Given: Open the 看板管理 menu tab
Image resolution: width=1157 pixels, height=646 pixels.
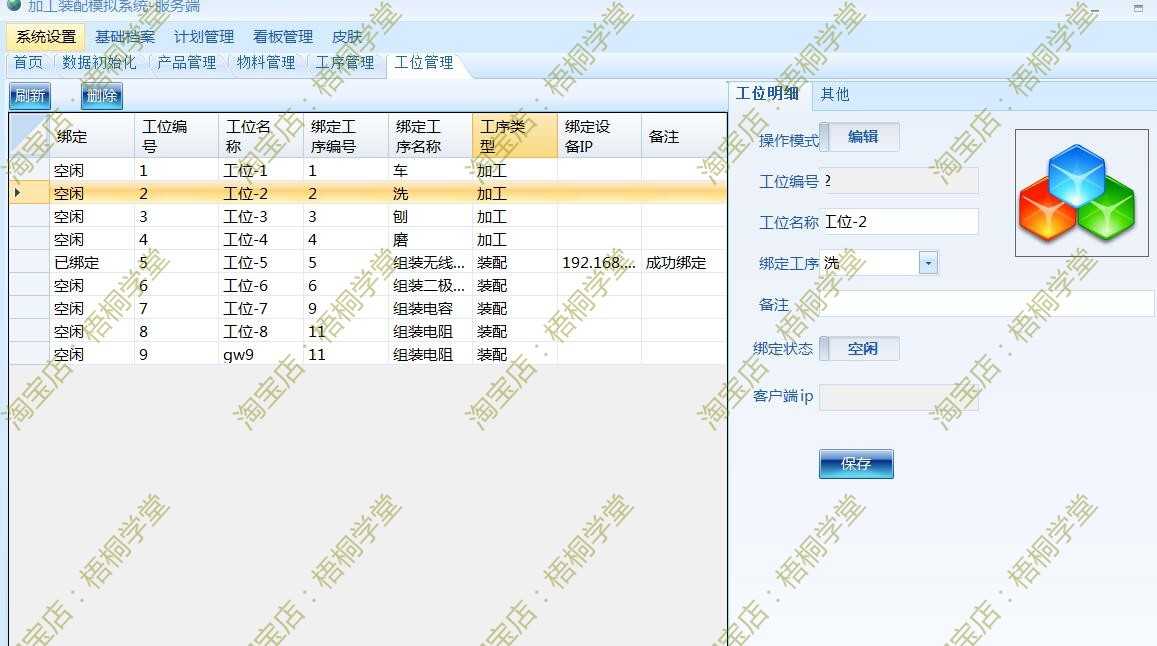Looking at the screenshot, I should [283, 37].
